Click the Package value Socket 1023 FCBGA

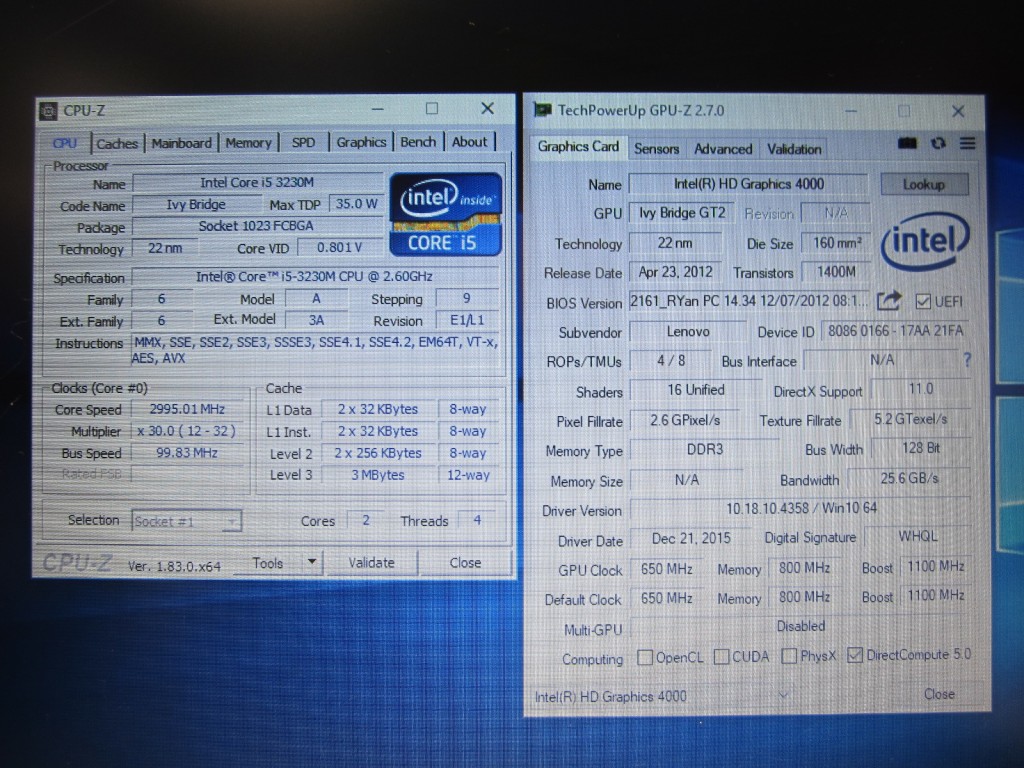[x=256, y=226]
